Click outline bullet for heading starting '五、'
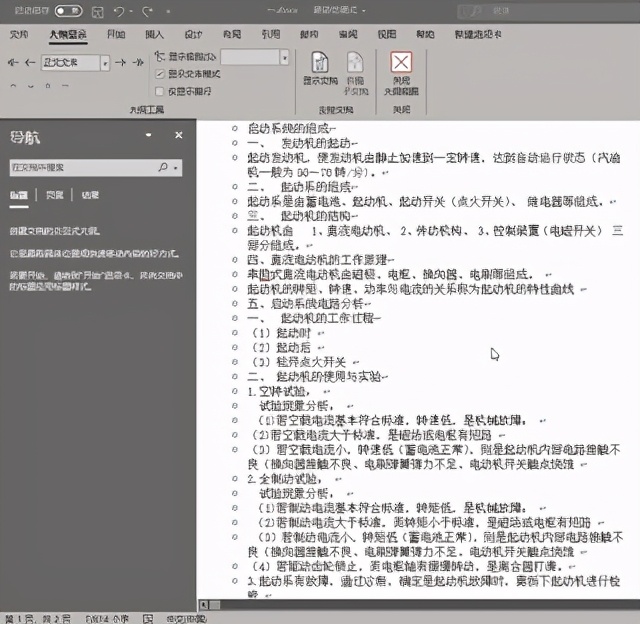The width and height of the screenshot is (640, 624). [x=235, y=303]
